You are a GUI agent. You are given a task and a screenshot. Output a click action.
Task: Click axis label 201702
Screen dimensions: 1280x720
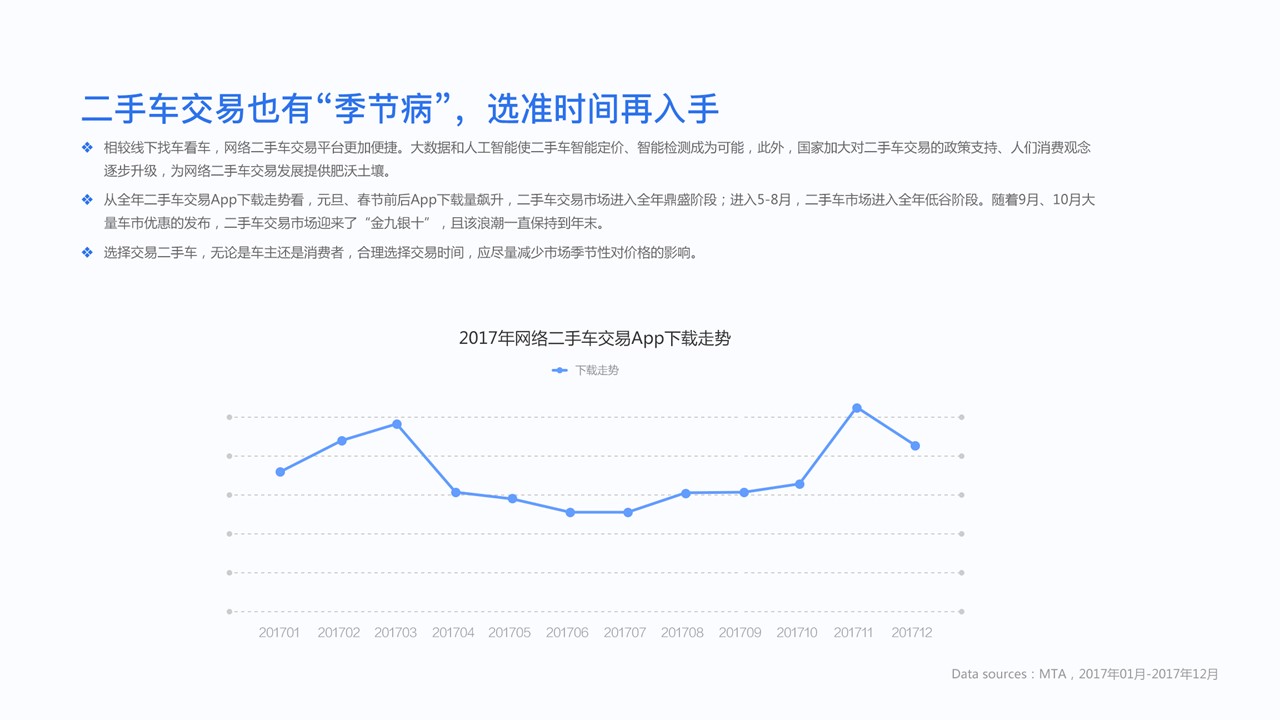click(339, 633)
